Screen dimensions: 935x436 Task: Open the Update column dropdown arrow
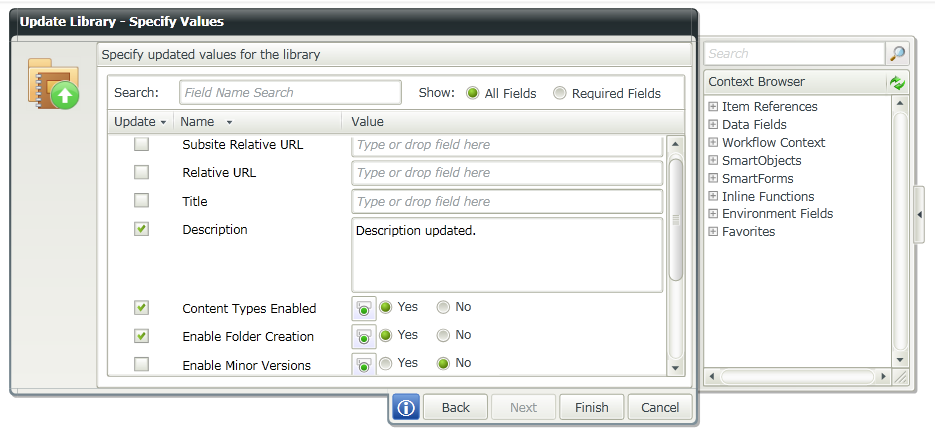click(163, 122)
